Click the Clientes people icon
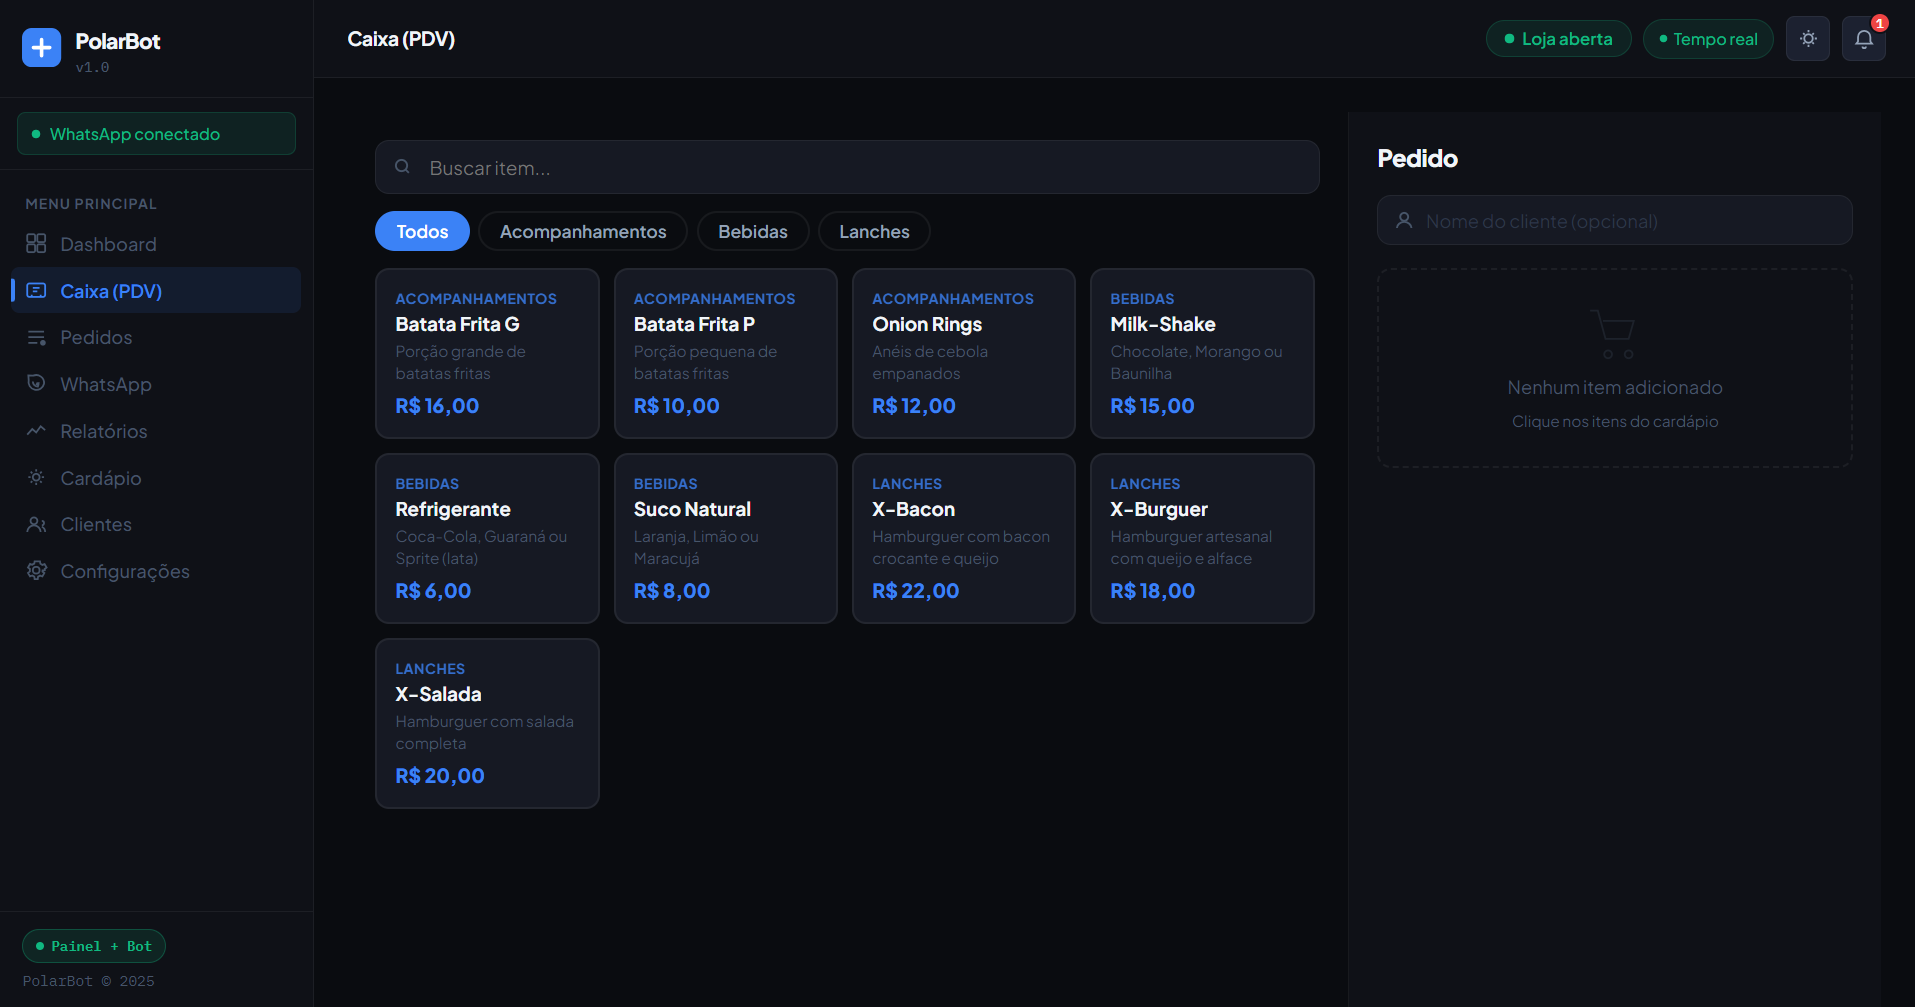Viewport: 1915px width, 1007px height. [36, 525]
